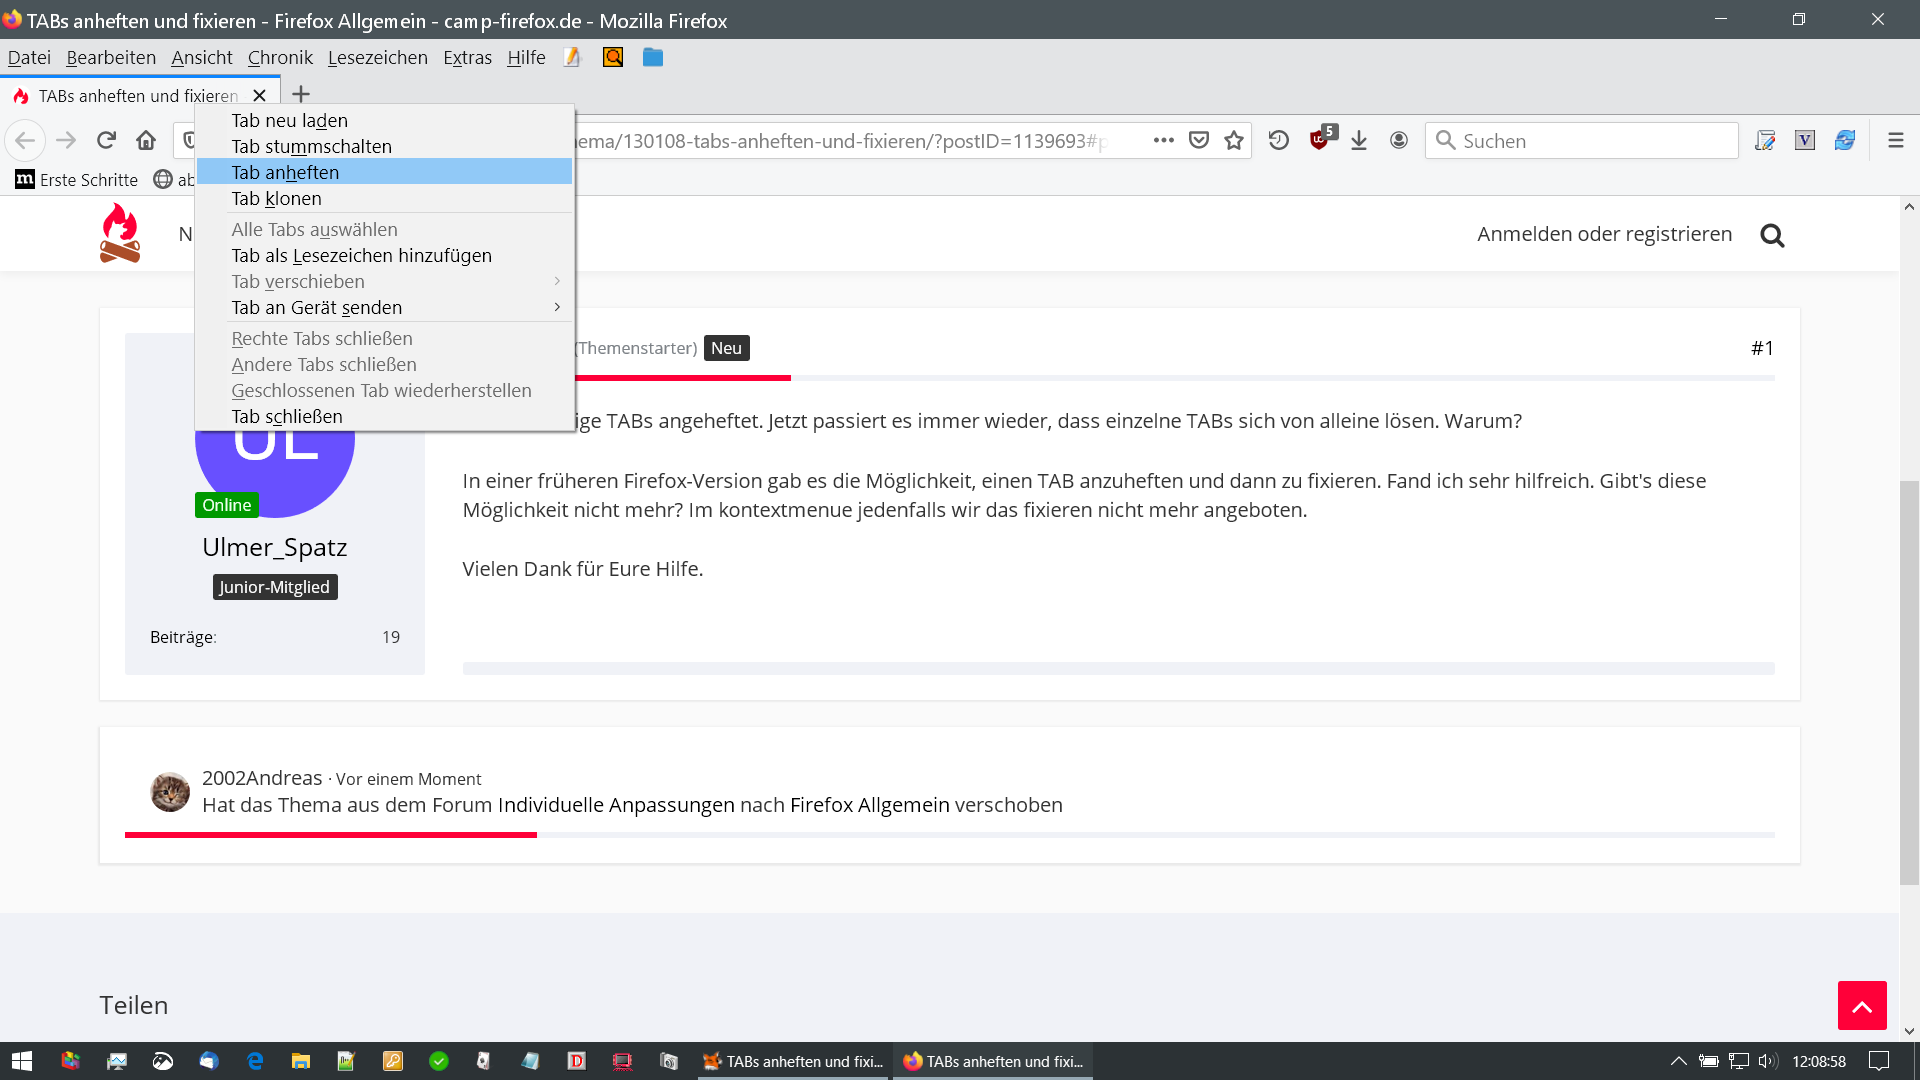Save page to Pocket icon

1199,140
